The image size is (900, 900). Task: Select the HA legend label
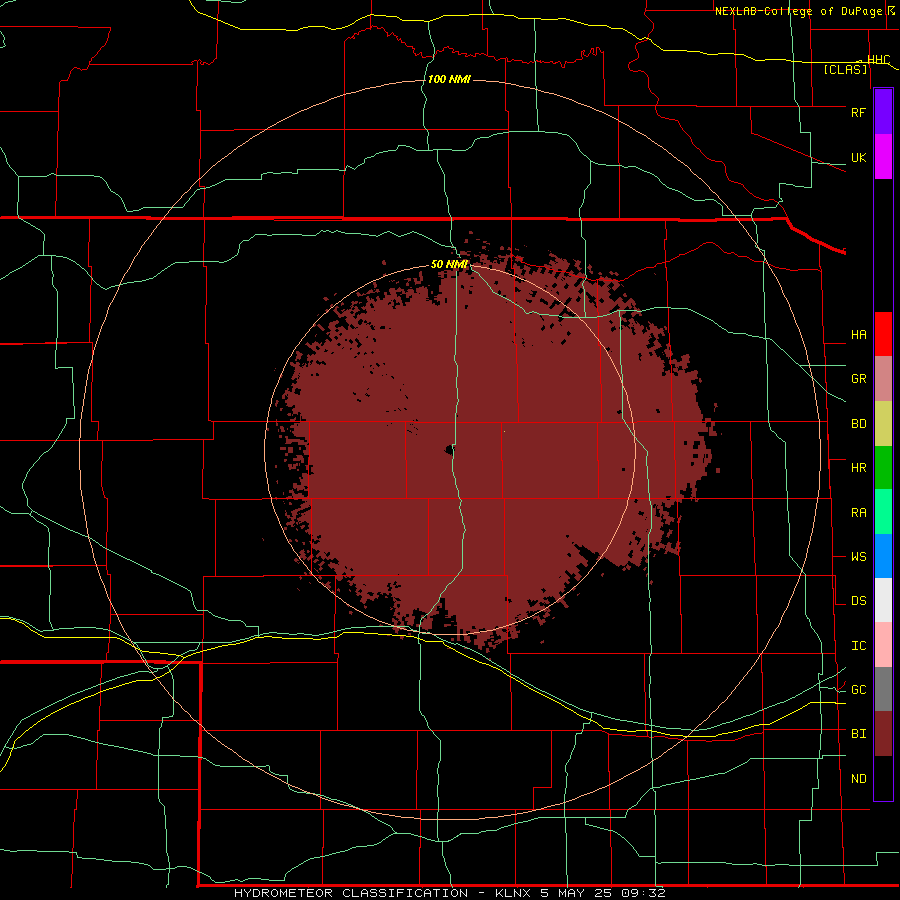858,335
